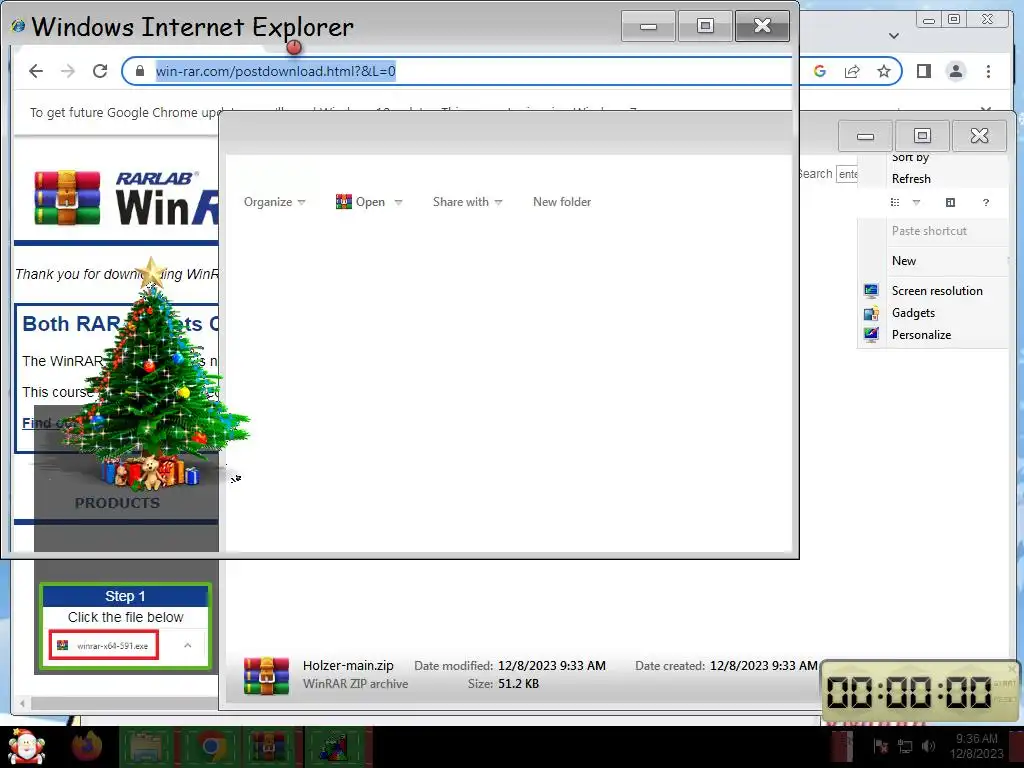The image size is (1024, 768).
Task: Click the Santa Claus start button
Action: 26,746
